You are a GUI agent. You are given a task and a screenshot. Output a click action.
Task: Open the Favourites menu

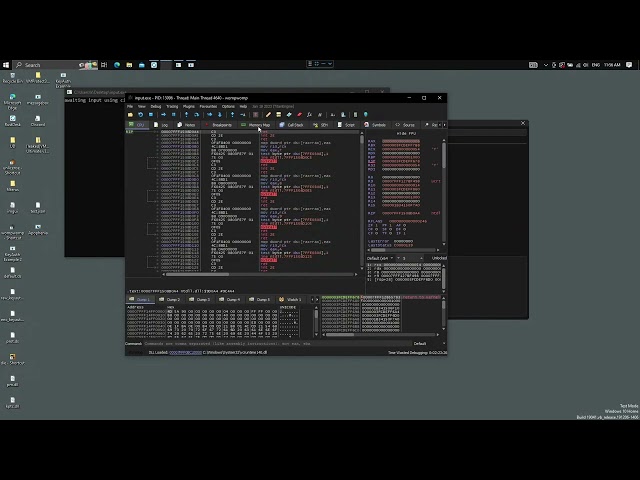(x=208, y=107)
